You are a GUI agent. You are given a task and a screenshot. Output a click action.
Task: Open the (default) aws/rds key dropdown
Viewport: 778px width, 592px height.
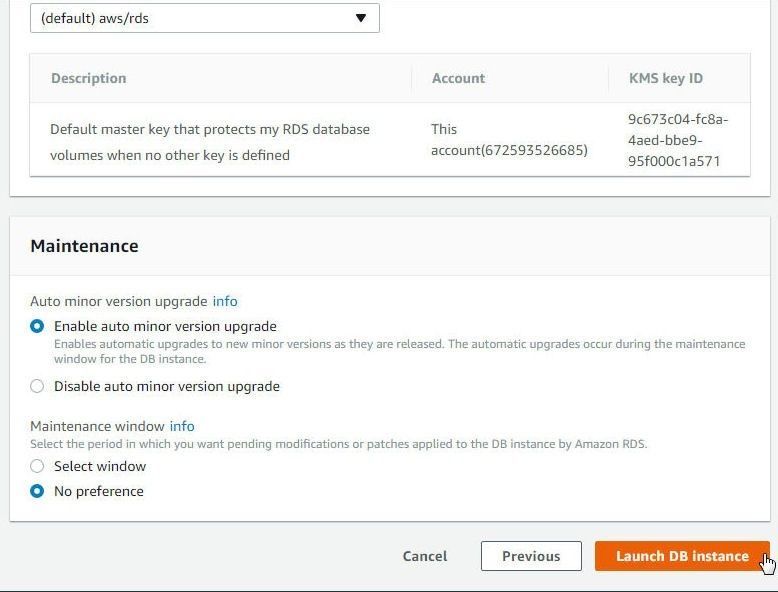pyautogui.click(x=204, y=18)
